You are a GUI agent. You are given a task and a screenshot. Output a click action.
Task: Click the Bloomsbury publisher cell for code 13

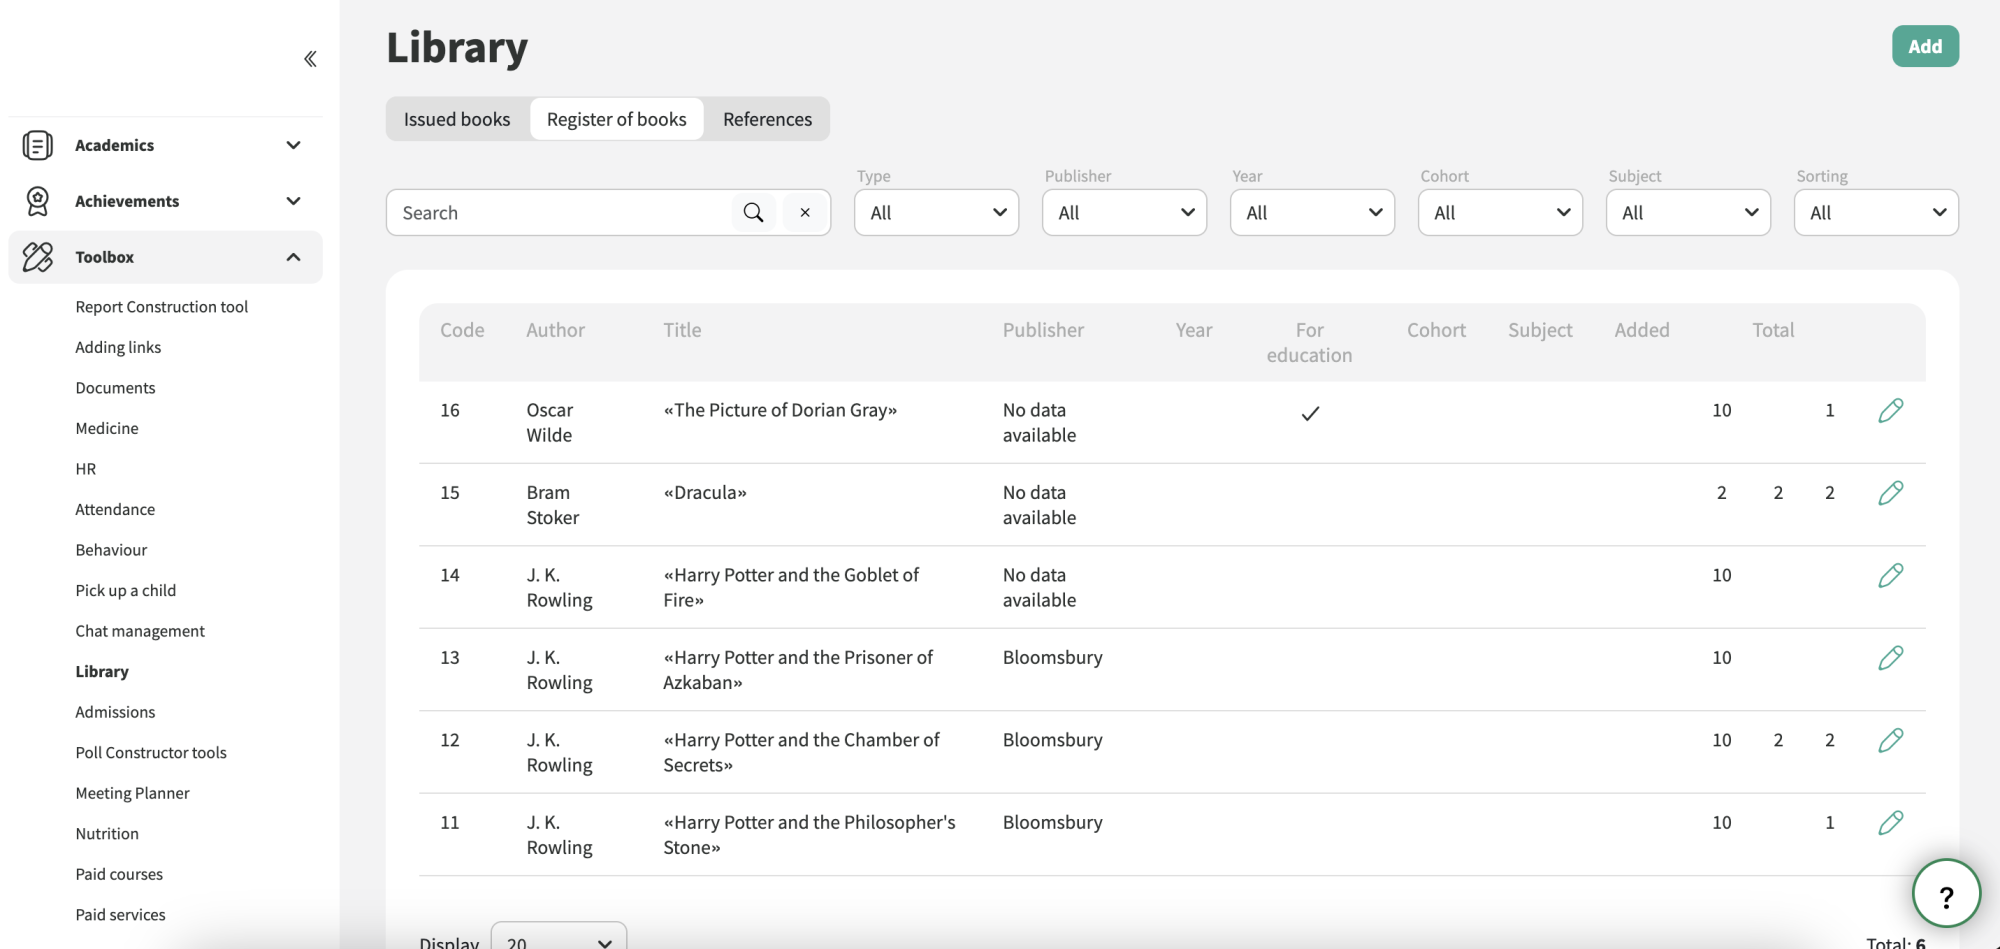[x=1052, y=658]
